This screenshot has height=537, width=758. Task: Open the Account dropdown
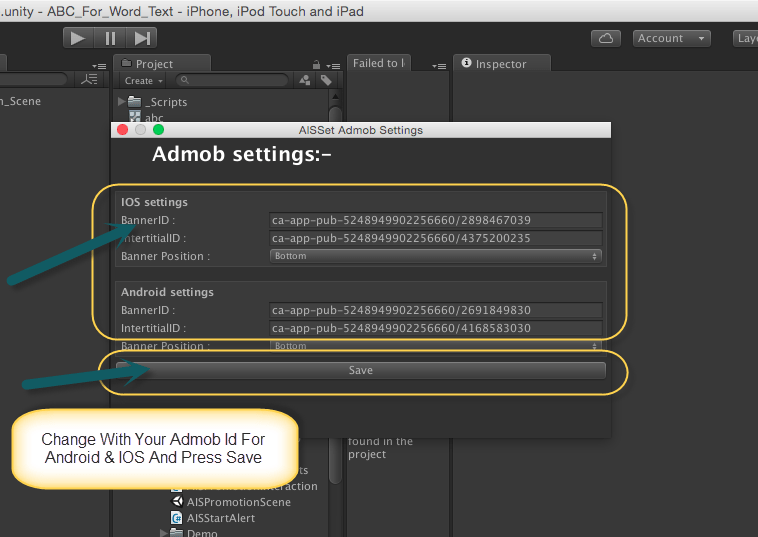coord(671,38)
